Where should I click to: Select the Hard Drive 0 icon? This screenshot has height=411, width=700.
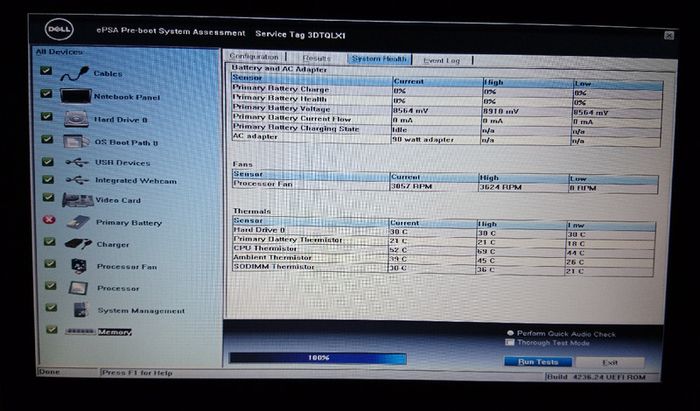click(76, 119)
